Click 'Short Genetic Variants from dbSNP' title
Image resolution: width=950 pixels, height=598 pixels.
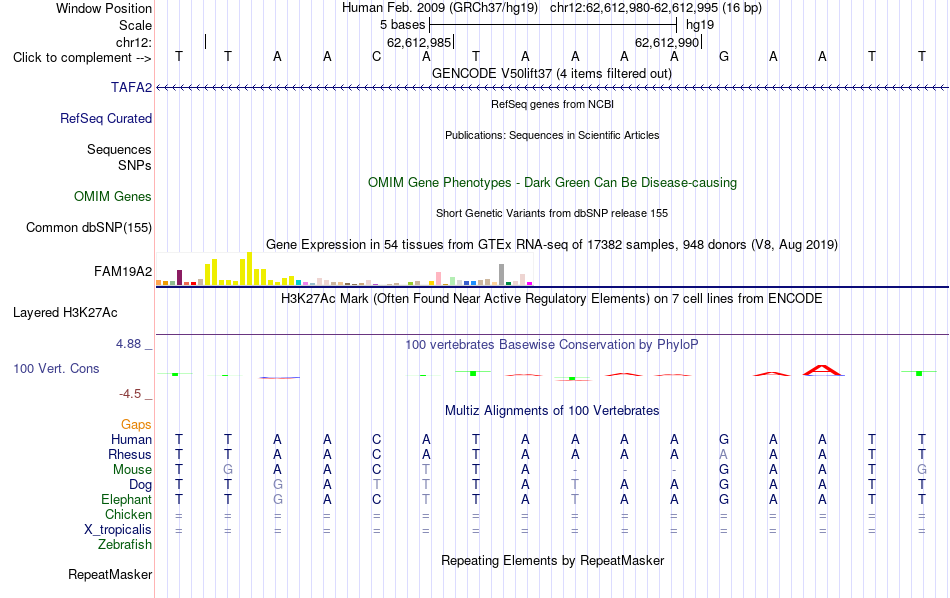[x=552, y=213]
